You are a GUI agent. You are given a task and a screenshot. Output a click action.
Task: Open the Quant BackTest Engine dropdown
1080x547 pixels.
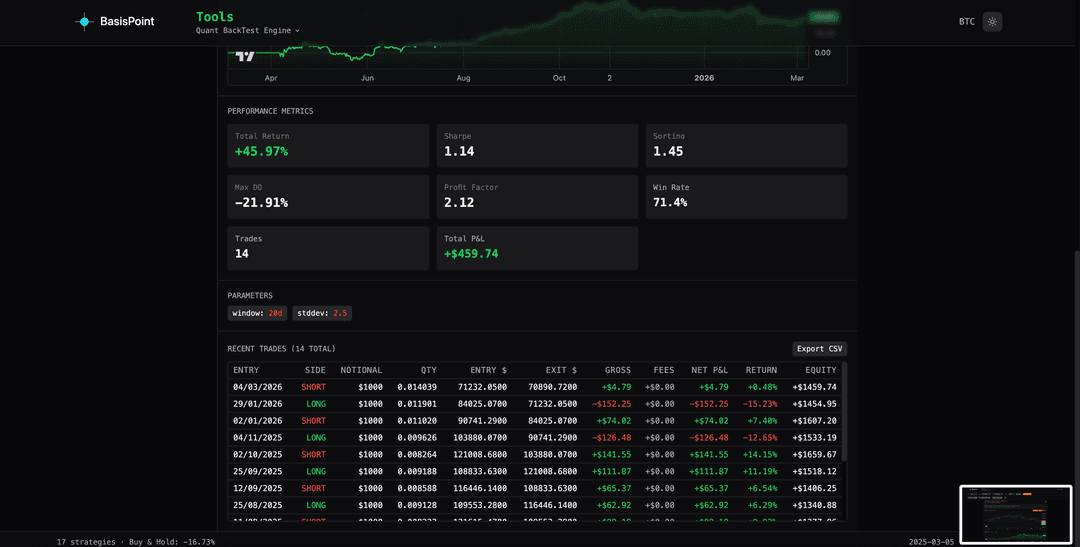(247, 31)
